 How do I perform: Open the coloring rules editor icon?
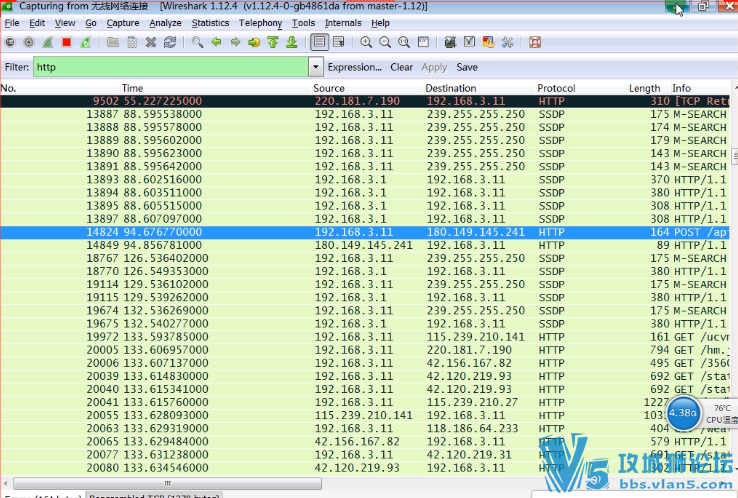(x=489, y=42)
